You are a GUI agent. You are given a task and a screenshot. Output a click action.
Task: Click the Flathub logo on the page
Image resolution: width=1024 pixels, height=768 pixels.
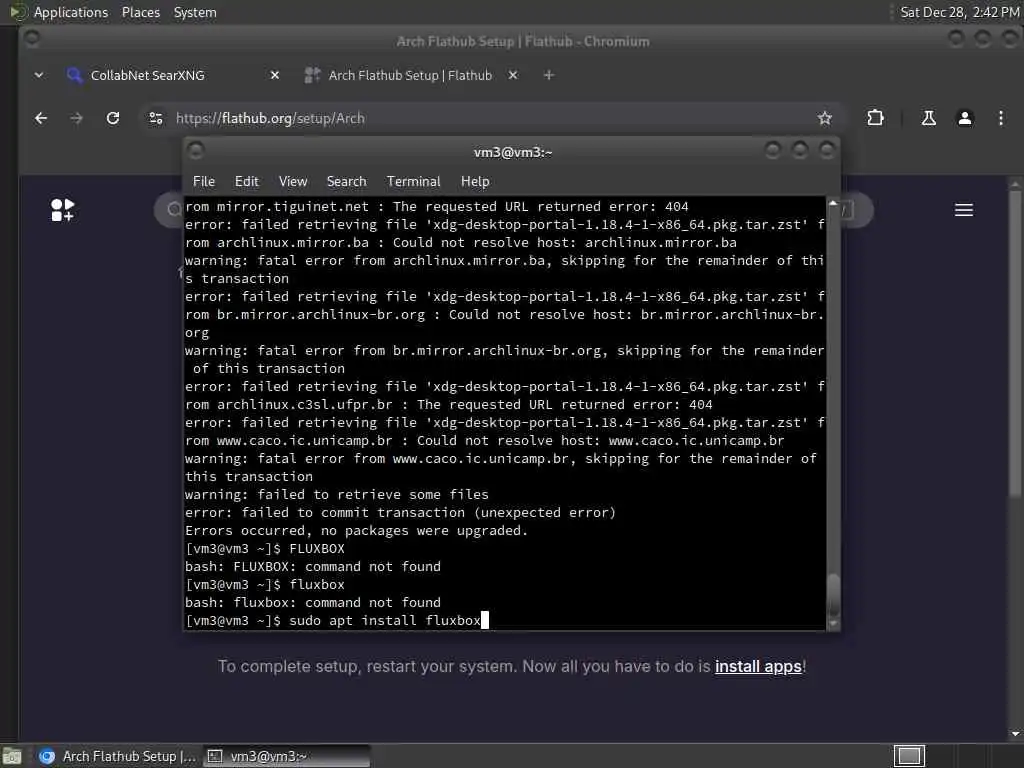(63, 210)
